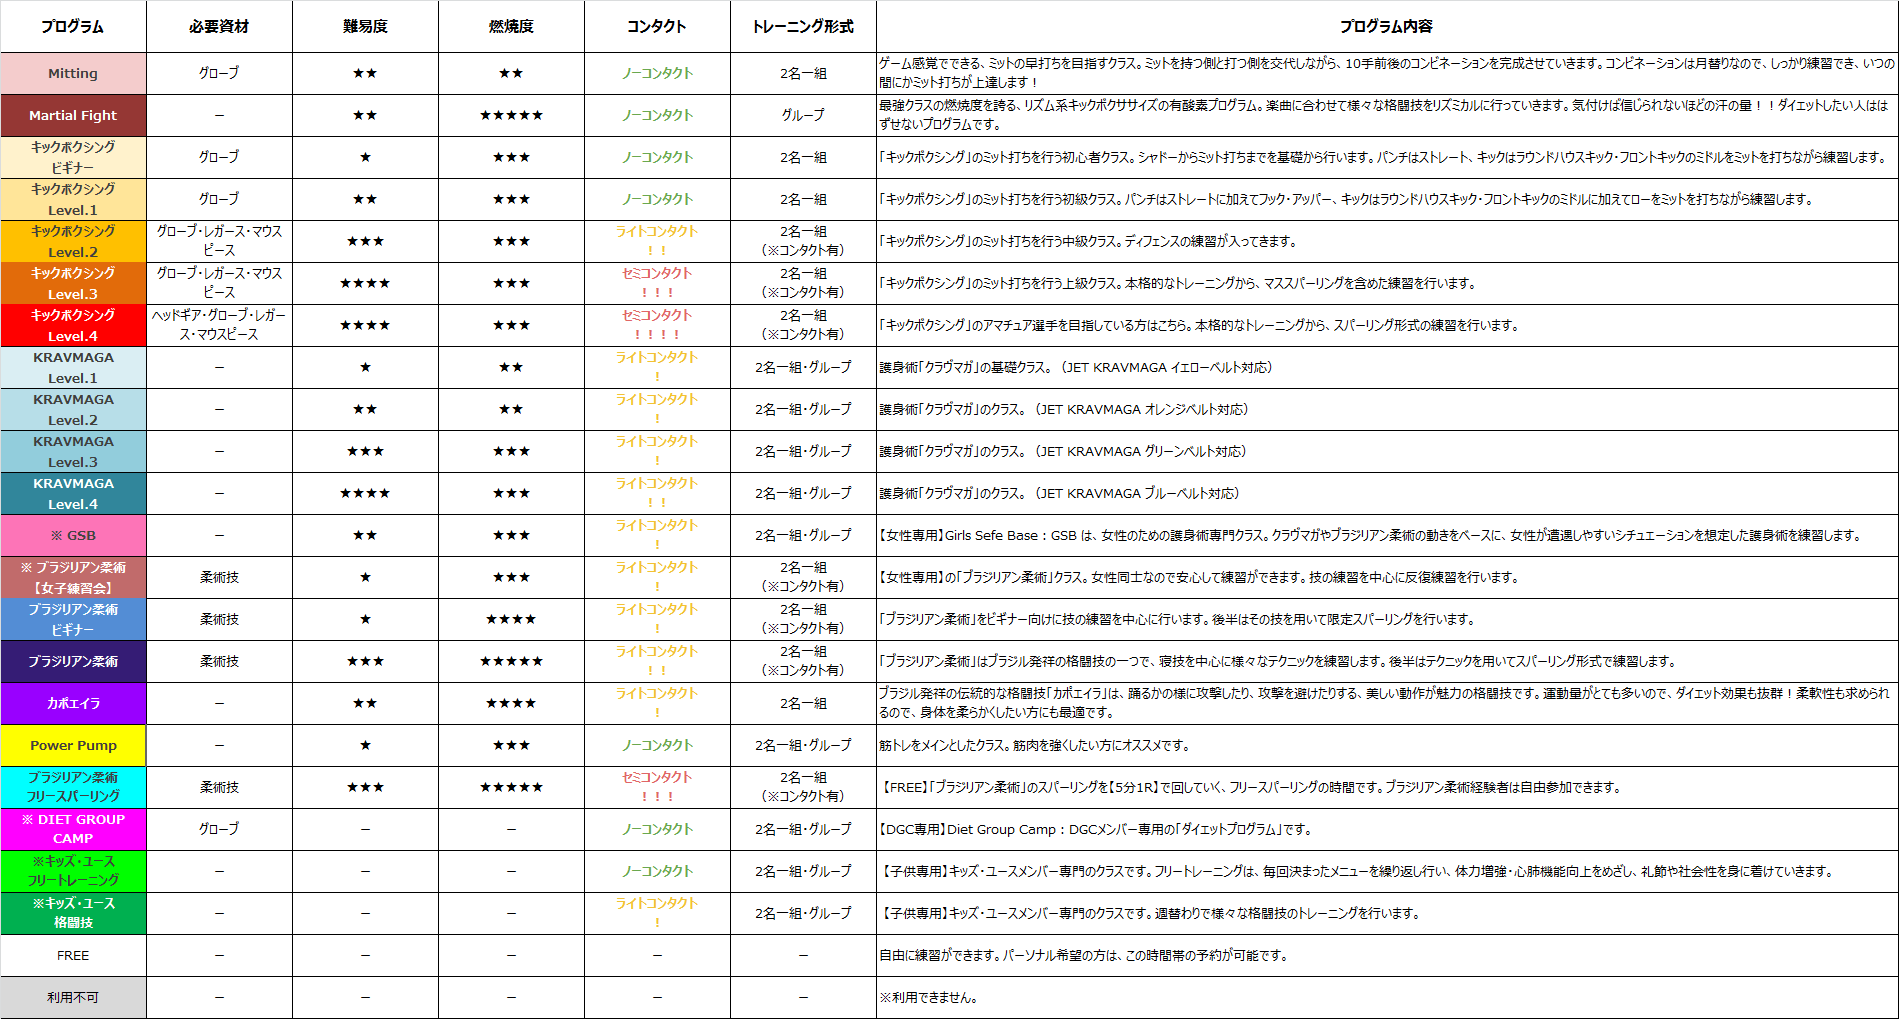Select the magenta DIET GROUP CAMP cell
This screenshot has width=1899, height=1019.
[x=73, y=829]
